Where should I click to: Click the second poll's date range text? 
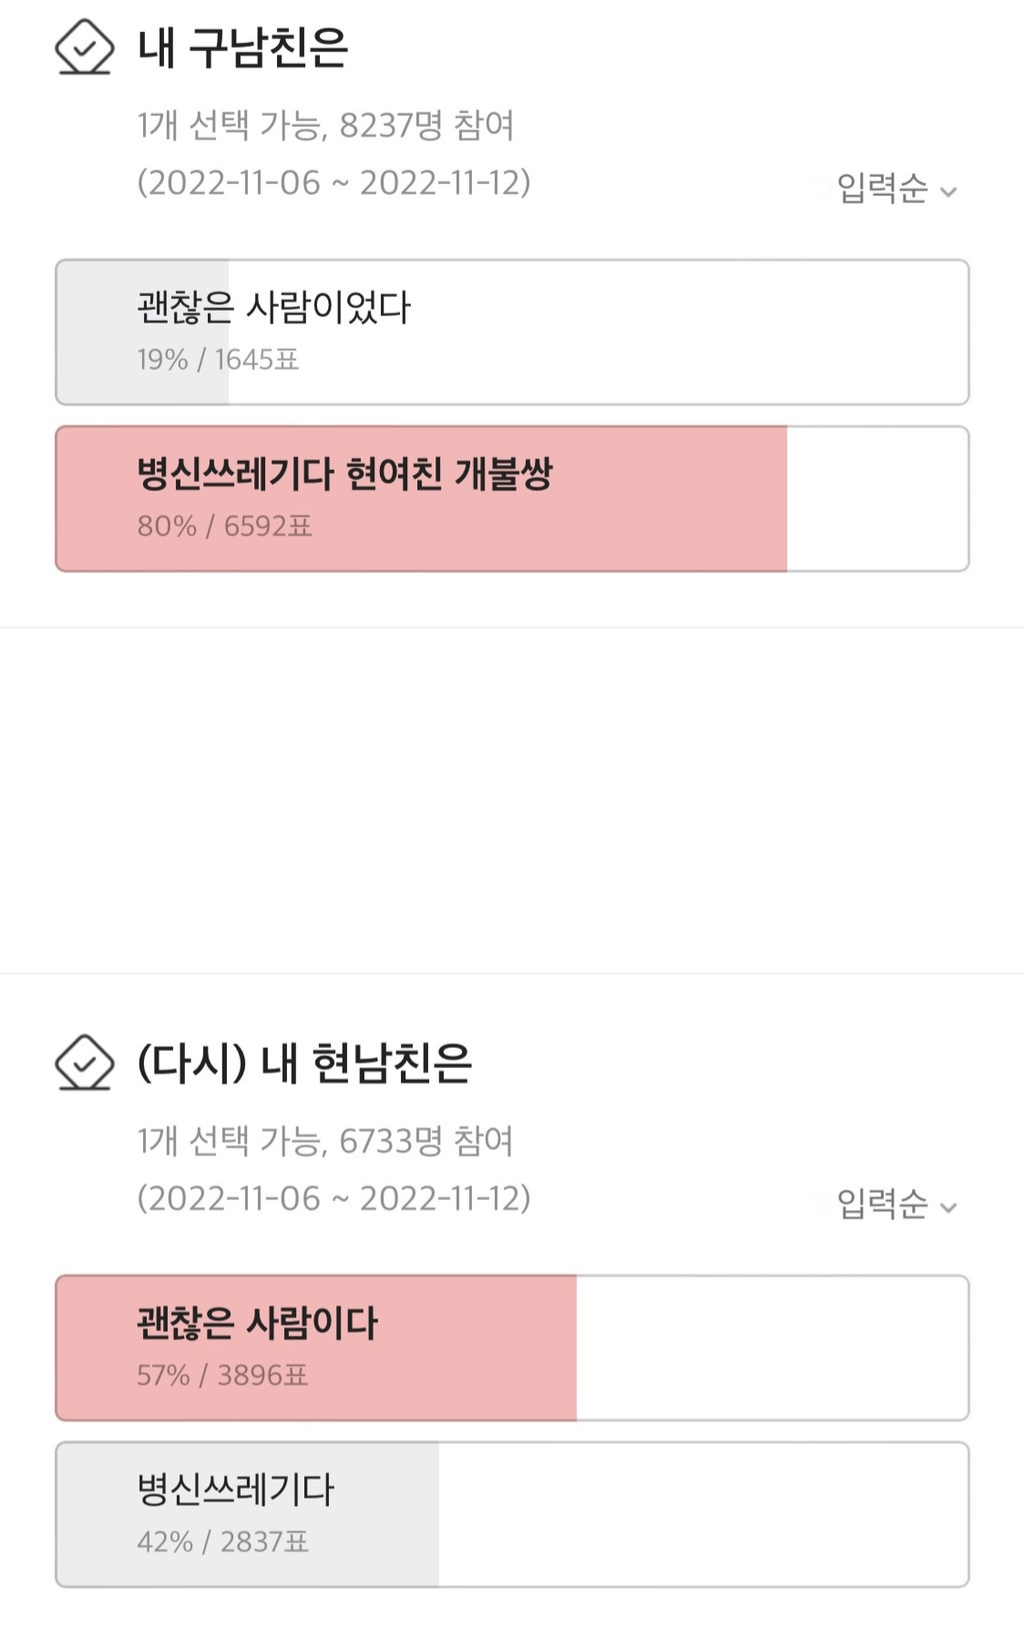click(334, 1198)
